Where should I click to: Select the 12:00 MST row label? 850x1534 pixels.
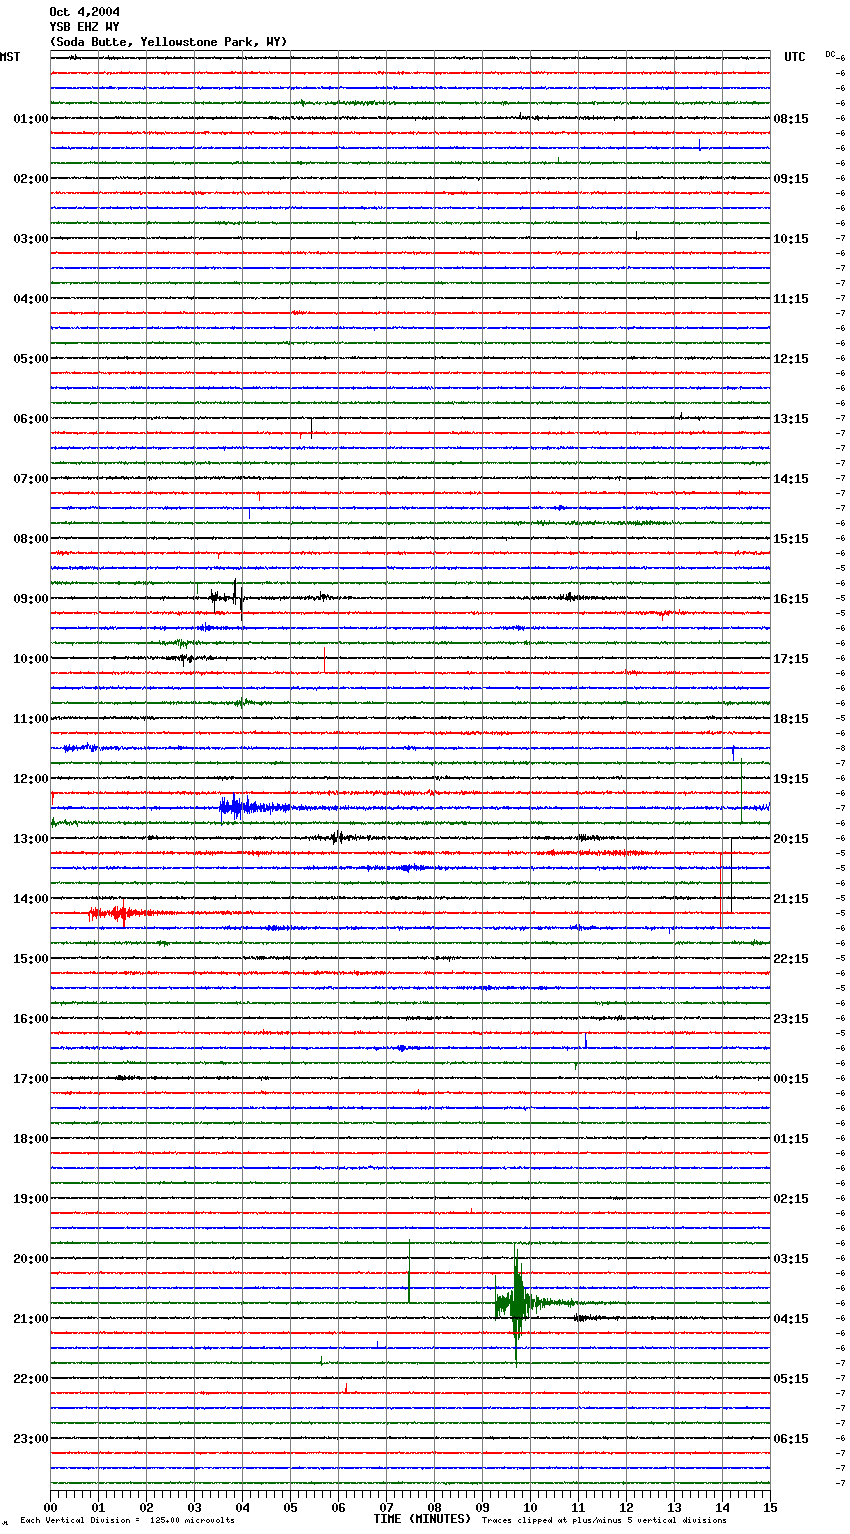tap(30, 779)
